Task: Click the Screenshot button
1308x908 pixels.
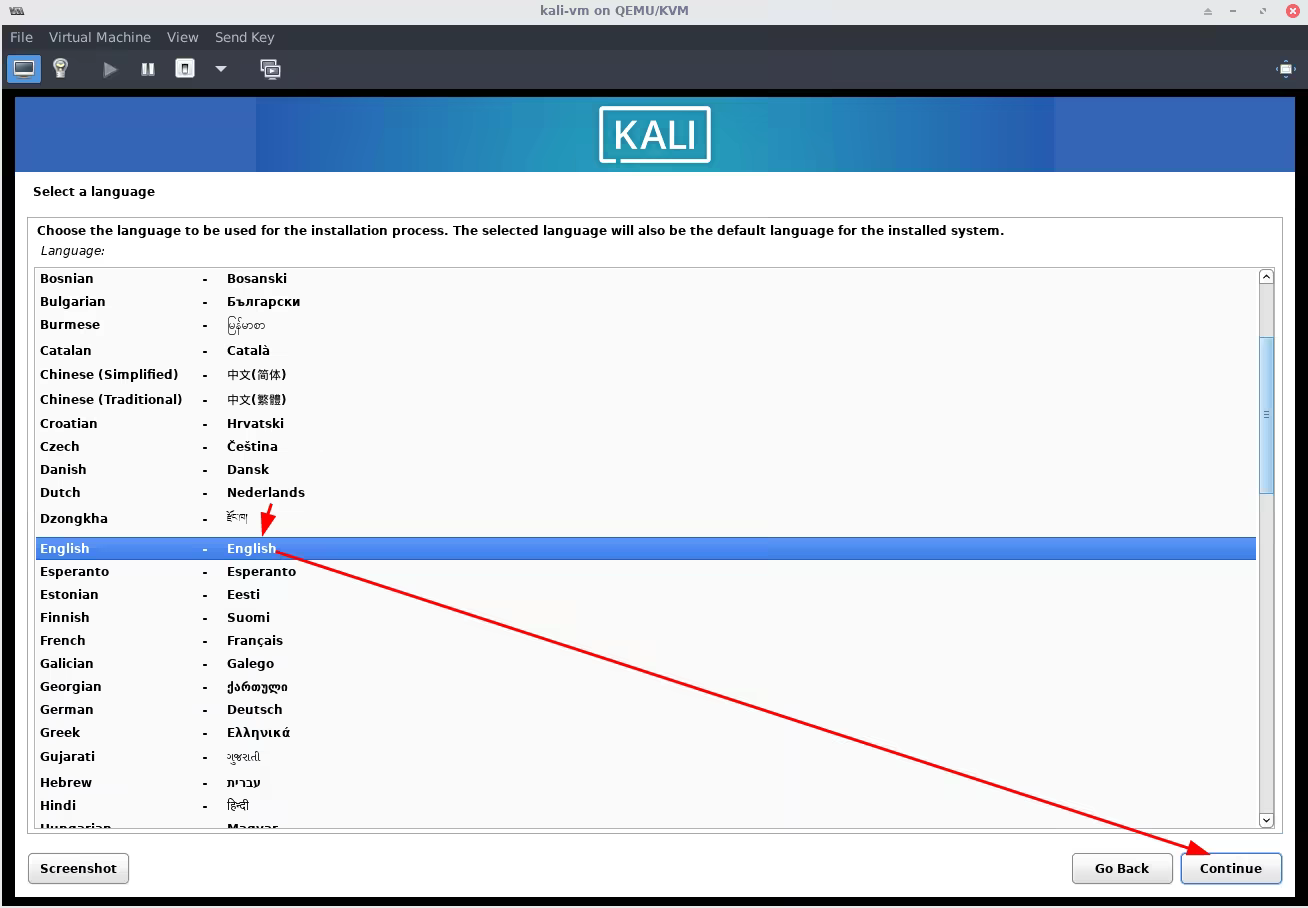Action: (x=78, y=868)
